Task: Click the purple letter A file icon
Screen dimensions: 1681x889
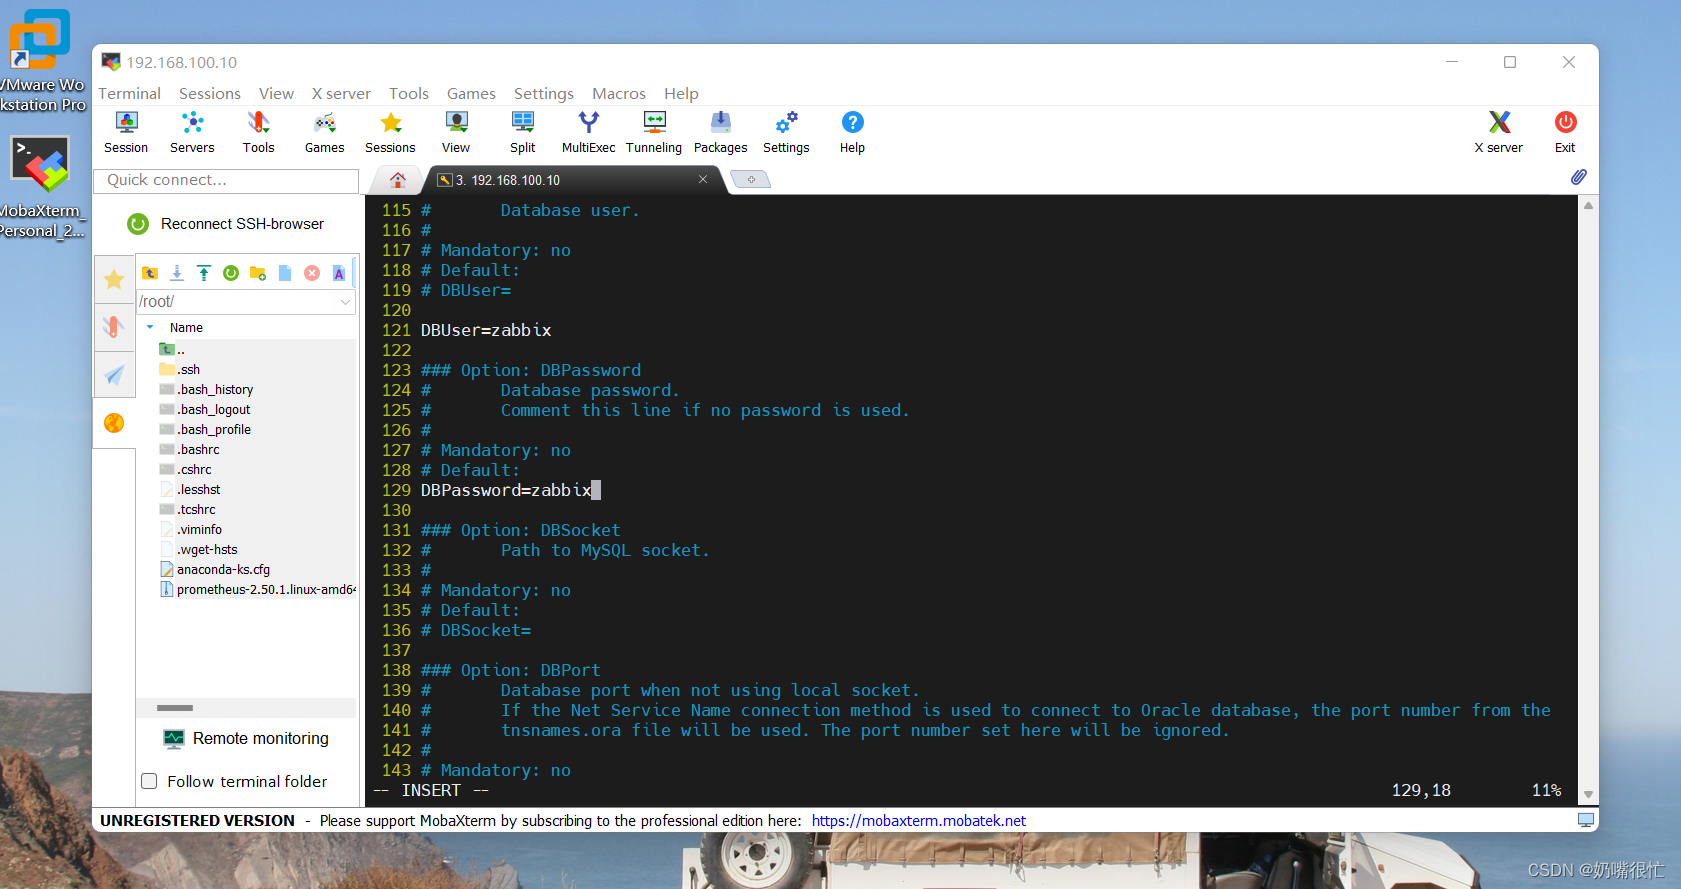Action: point(339,273)
